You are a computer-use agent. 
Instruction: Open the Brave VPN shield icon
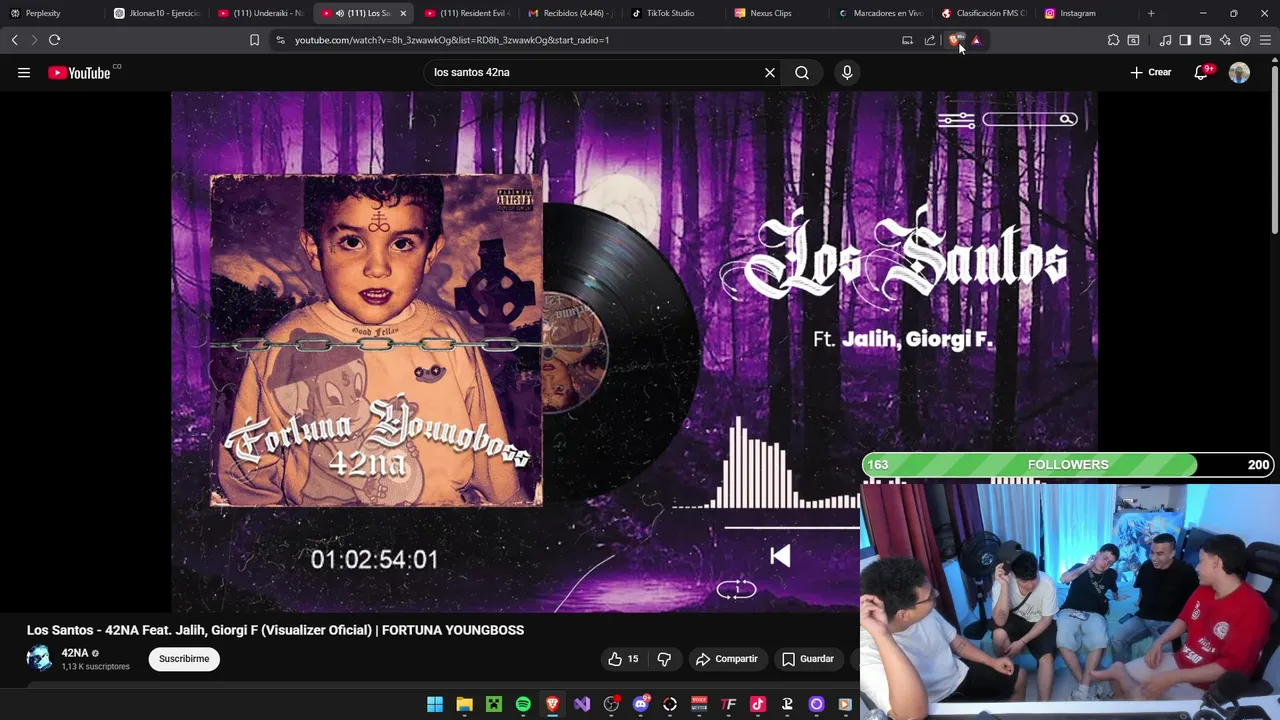[x=1245, y=40]
